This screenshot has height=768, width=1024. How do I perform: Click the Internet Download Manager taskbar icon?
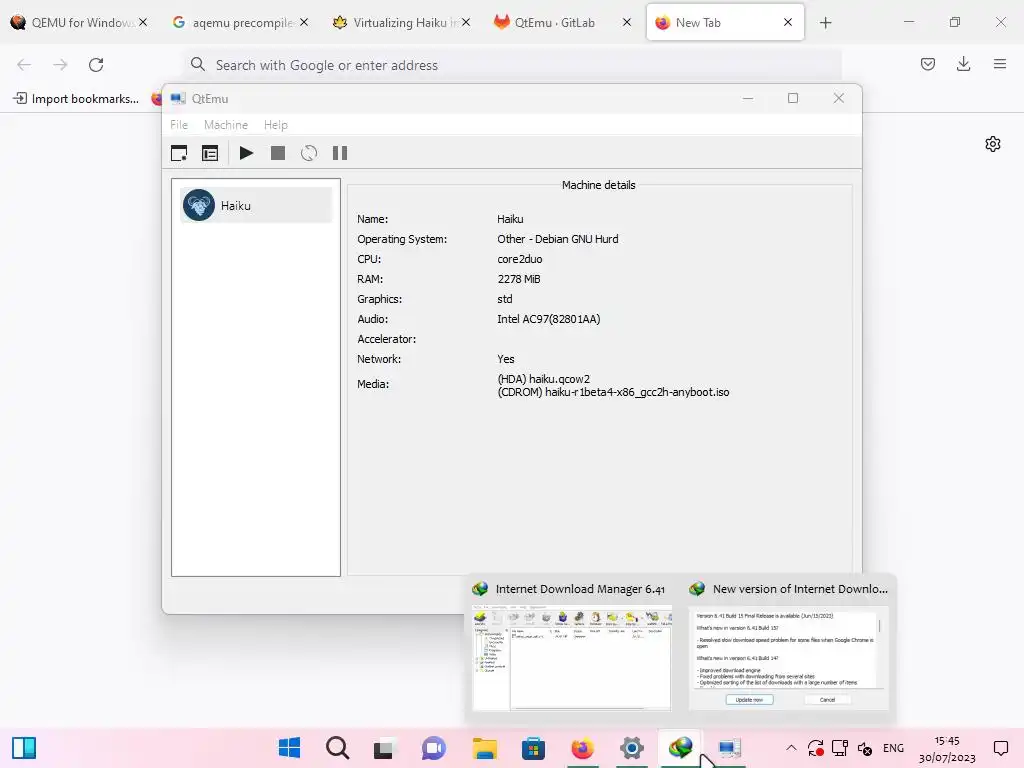(x=680, y=748)
